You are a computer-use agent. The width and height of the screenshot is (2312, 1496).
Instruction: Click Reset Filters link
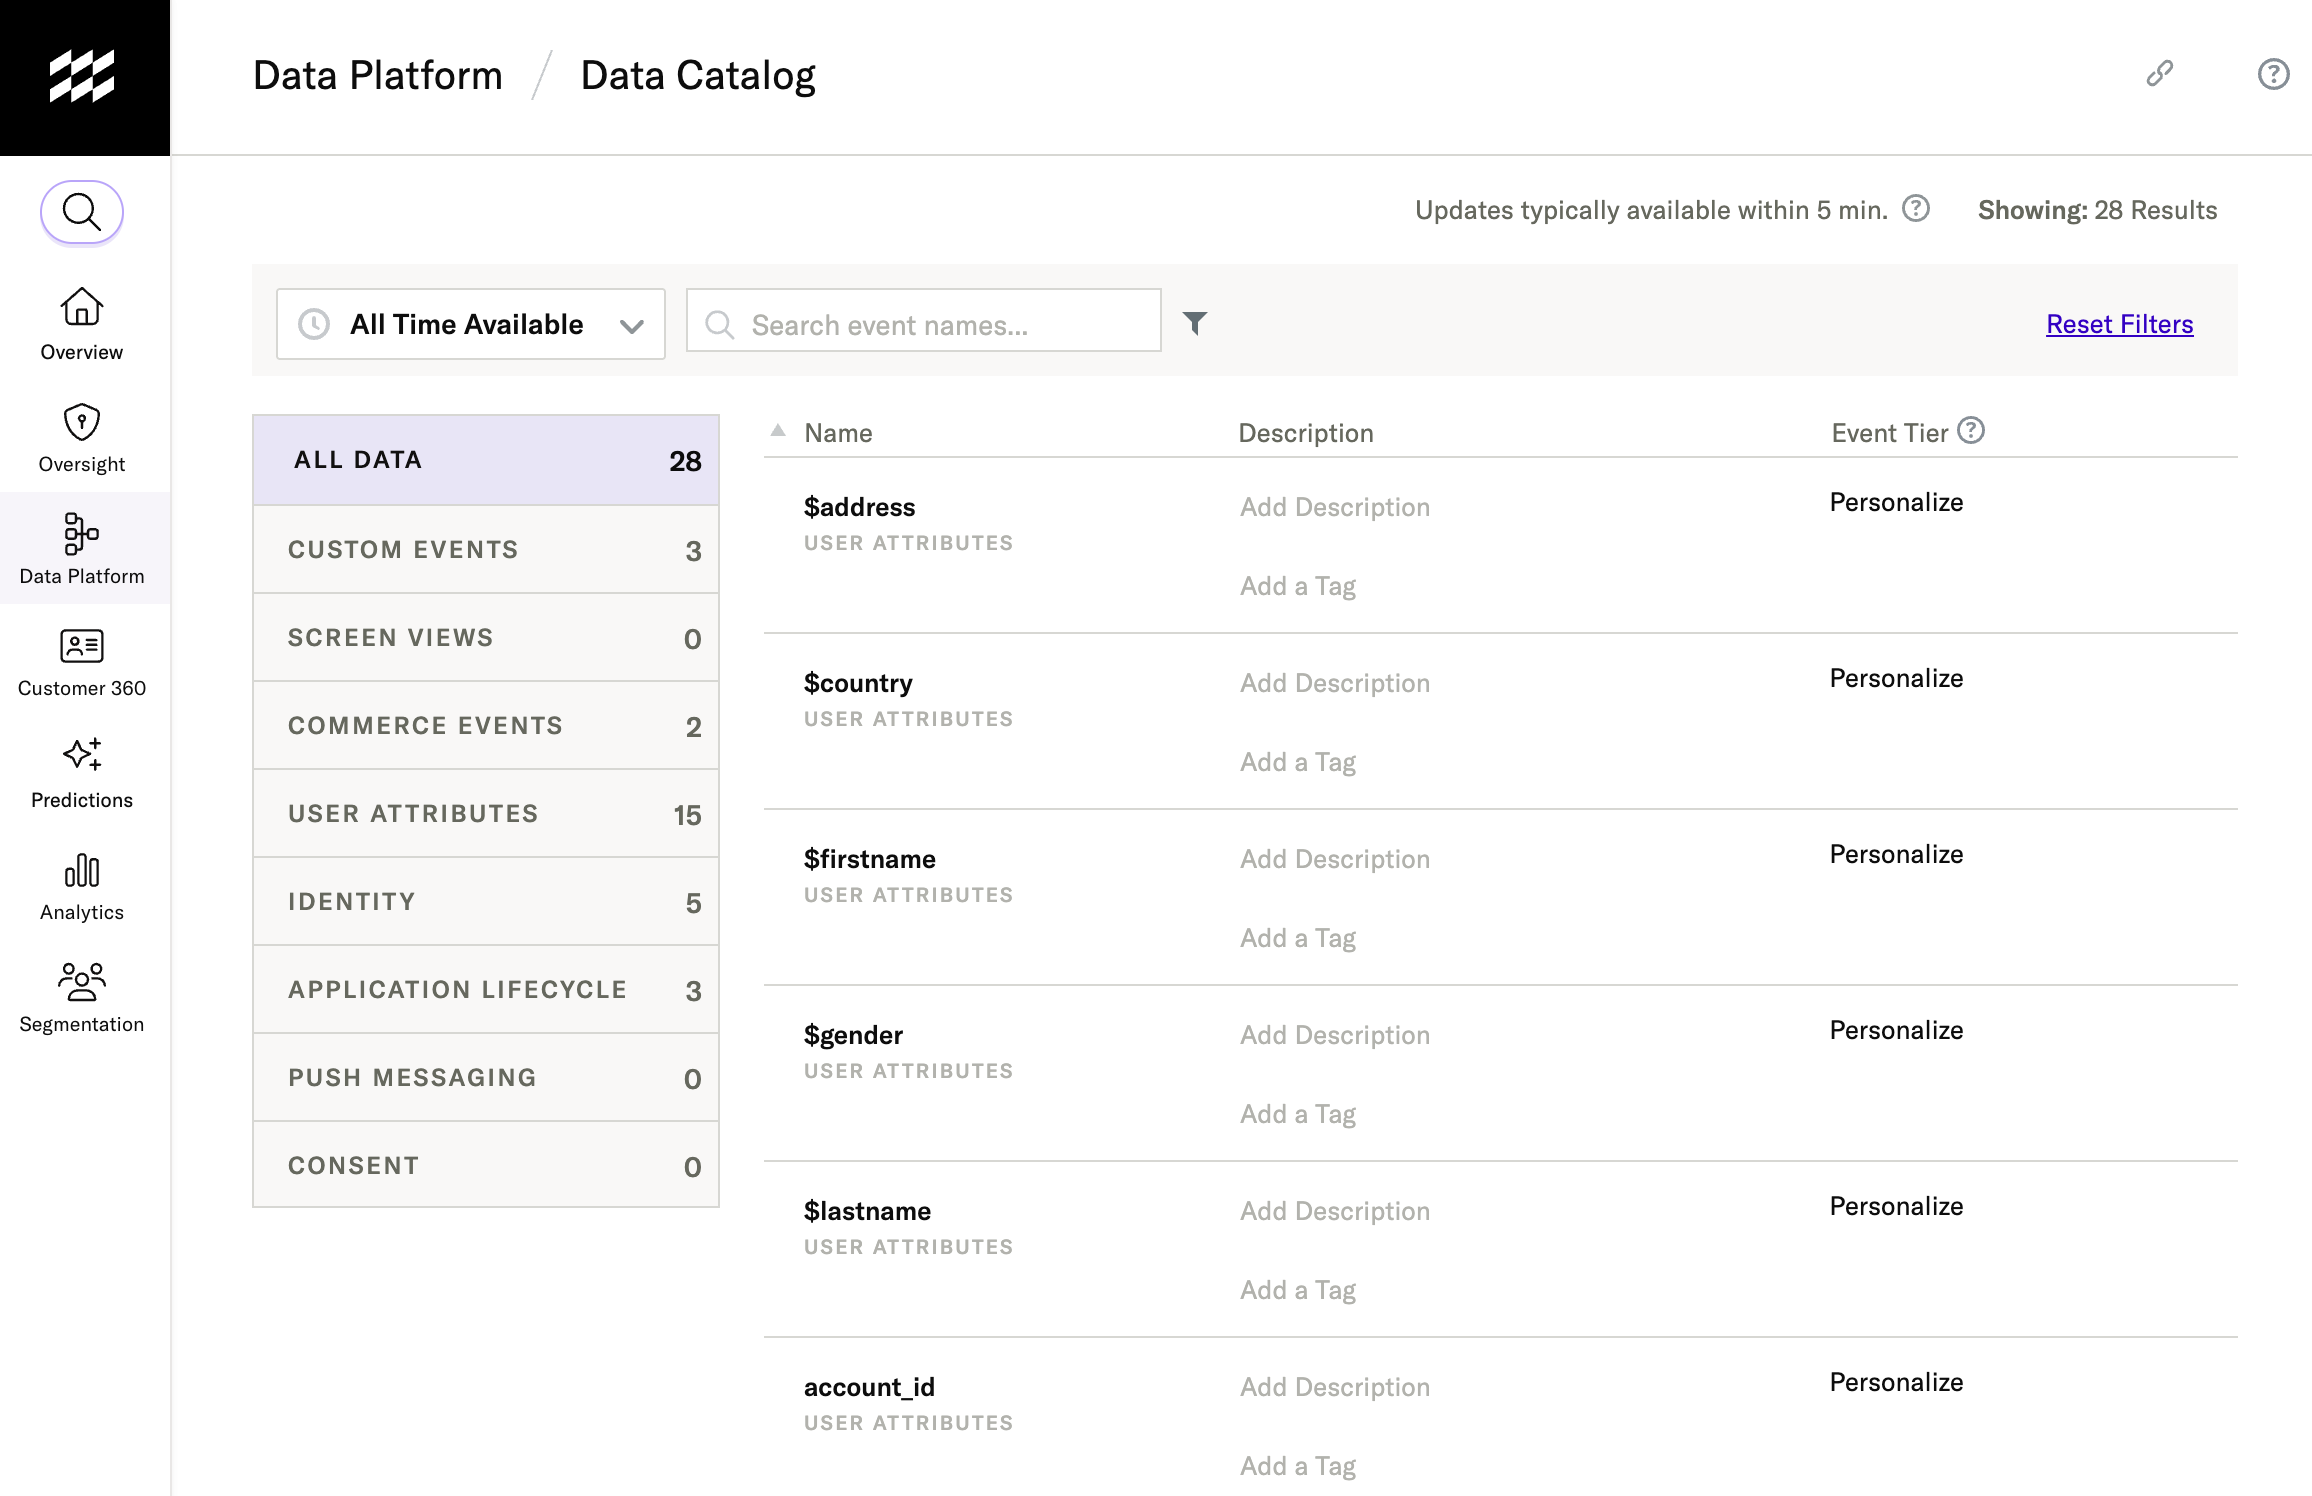[x=2119, y=324]
